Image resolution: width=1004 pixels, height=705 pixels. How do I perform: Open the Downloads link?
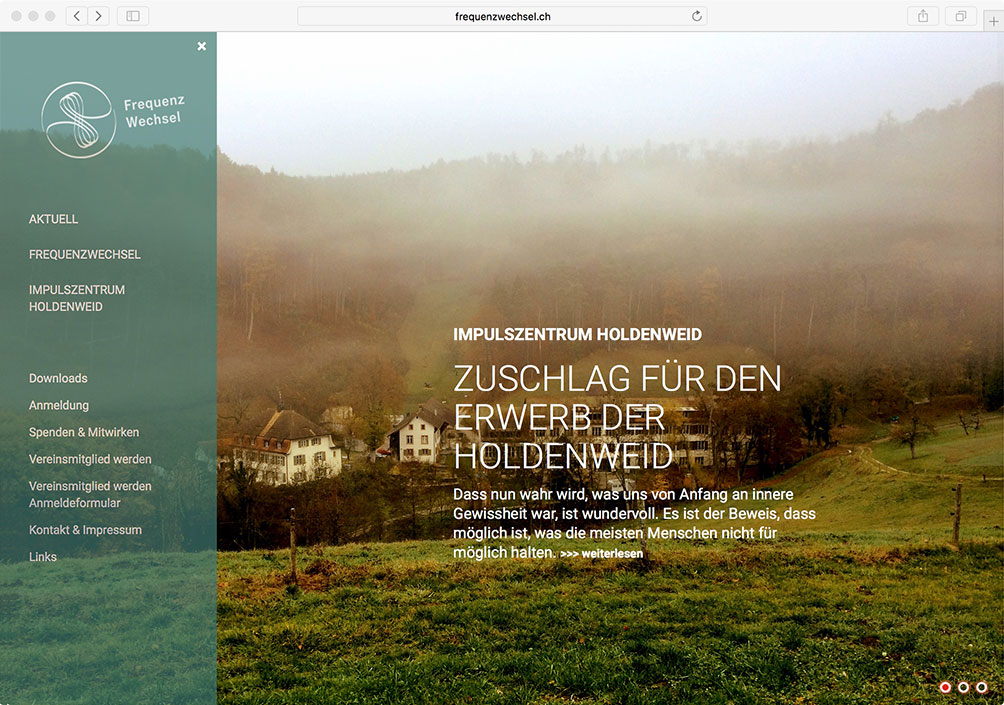58,378
